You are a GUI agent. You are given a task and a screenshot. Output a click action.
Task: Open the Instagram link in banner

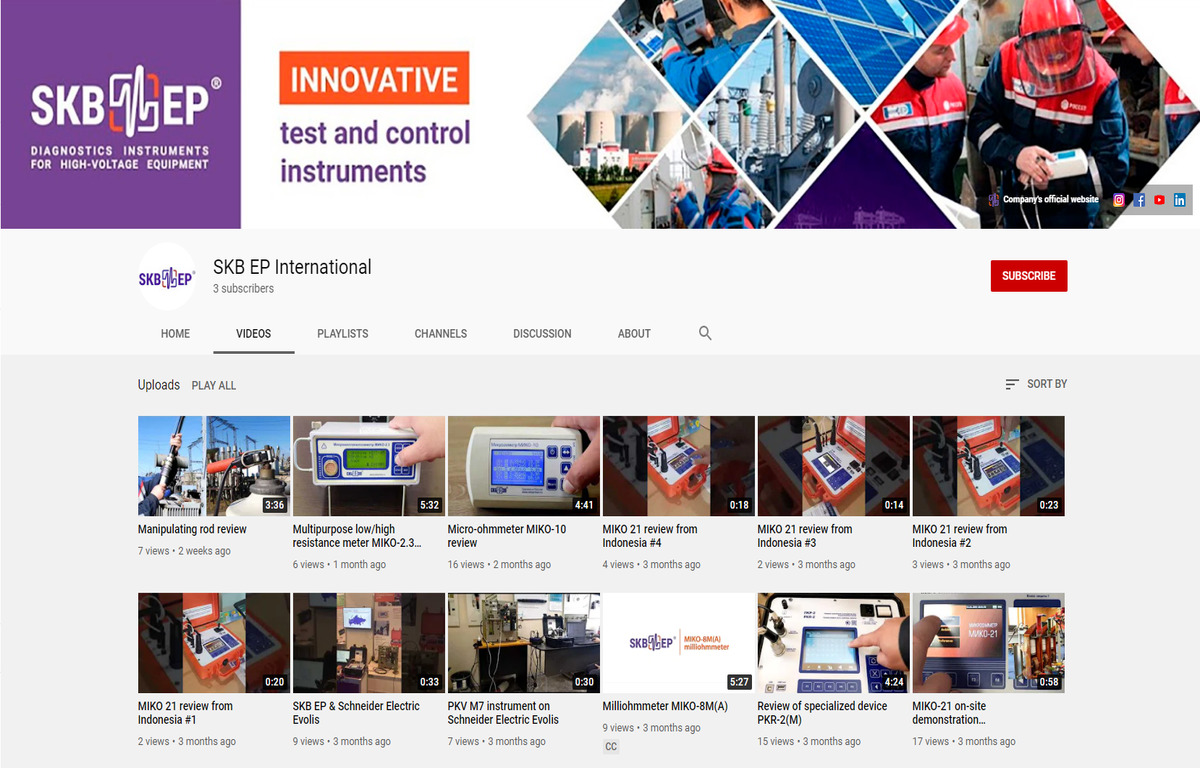[x=1119, y=200]
